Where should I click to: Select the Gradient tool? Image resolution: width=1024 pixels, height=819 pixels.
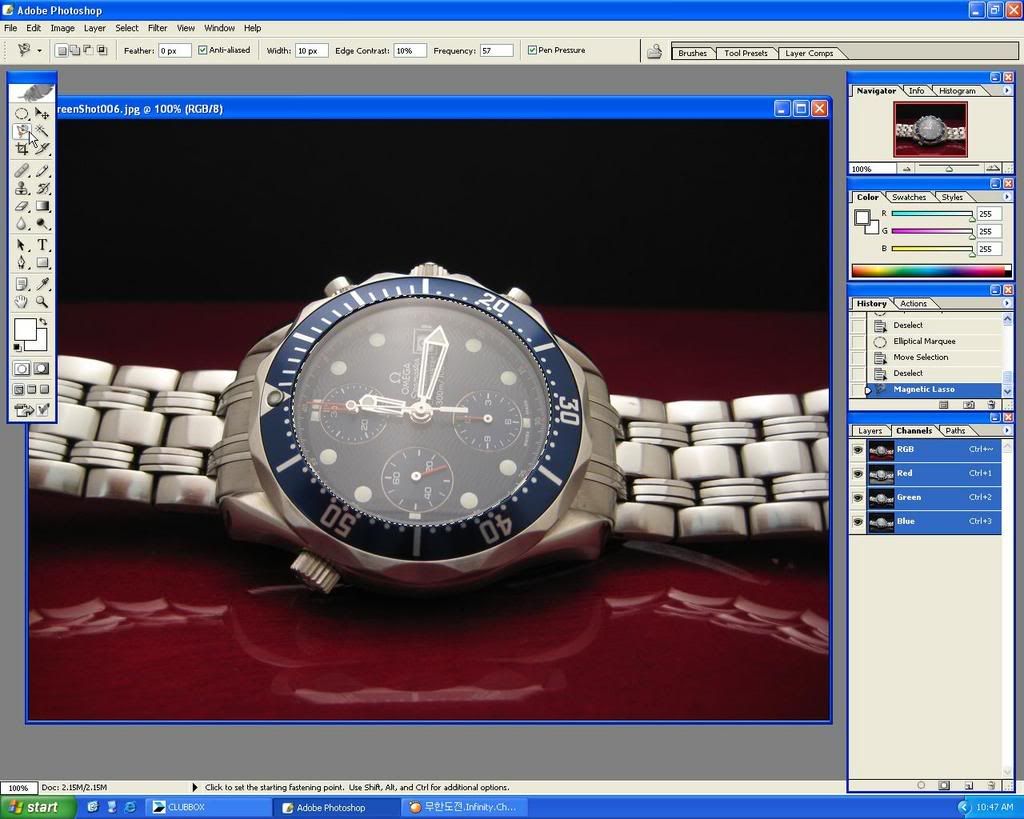[42, 206]
